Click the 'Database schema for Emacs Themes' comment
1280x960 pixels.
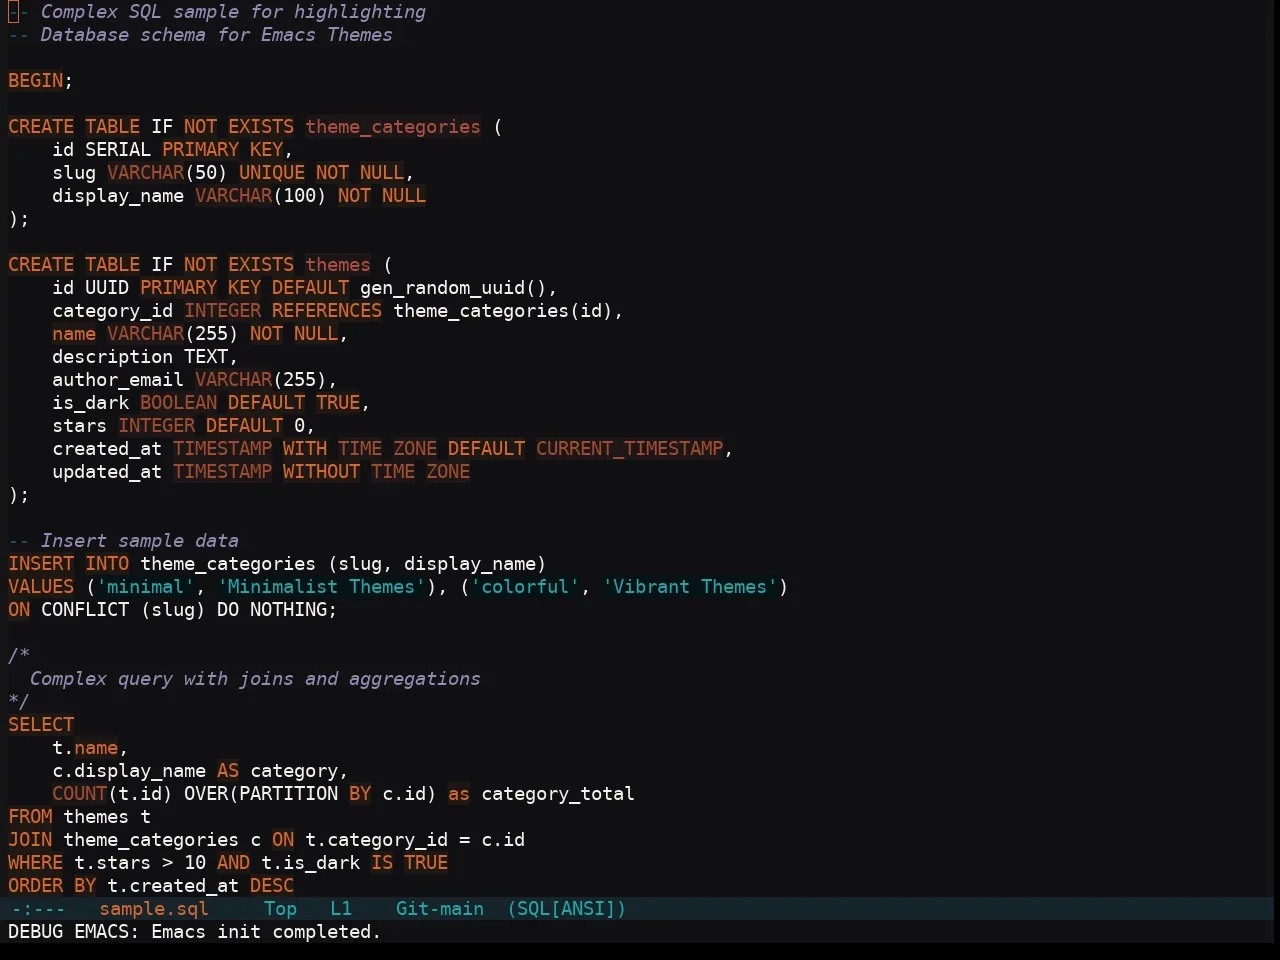(x=200, y=35)
